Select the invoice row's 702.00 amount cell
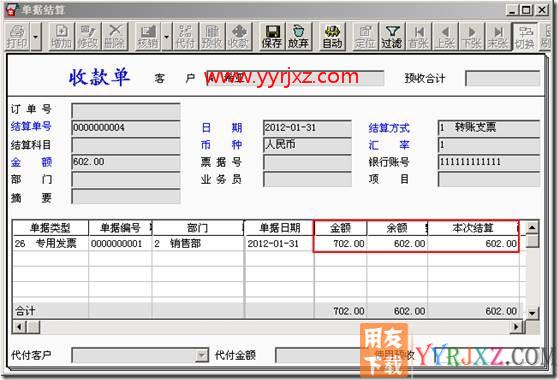558x380 pixels. pyautogui.click(x=340, y=243)
